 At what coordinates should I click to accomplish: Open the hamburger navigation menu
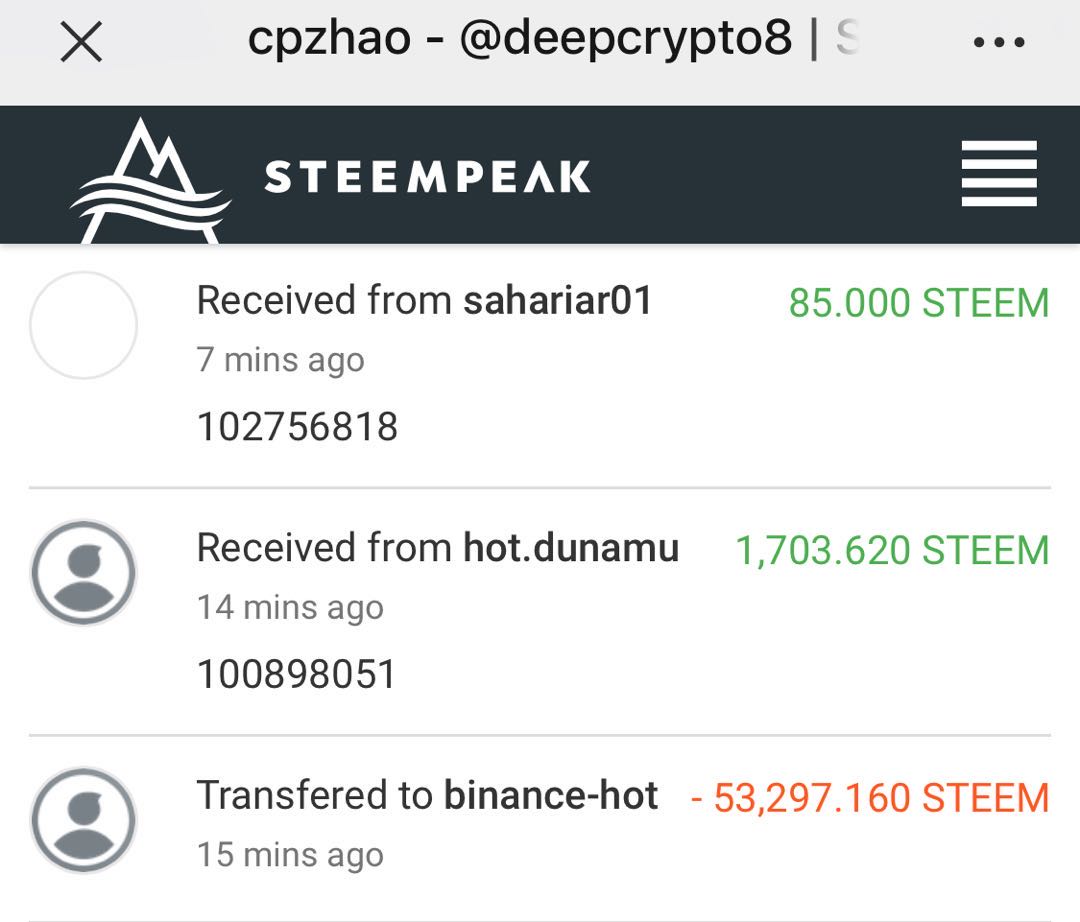(998, 174)
